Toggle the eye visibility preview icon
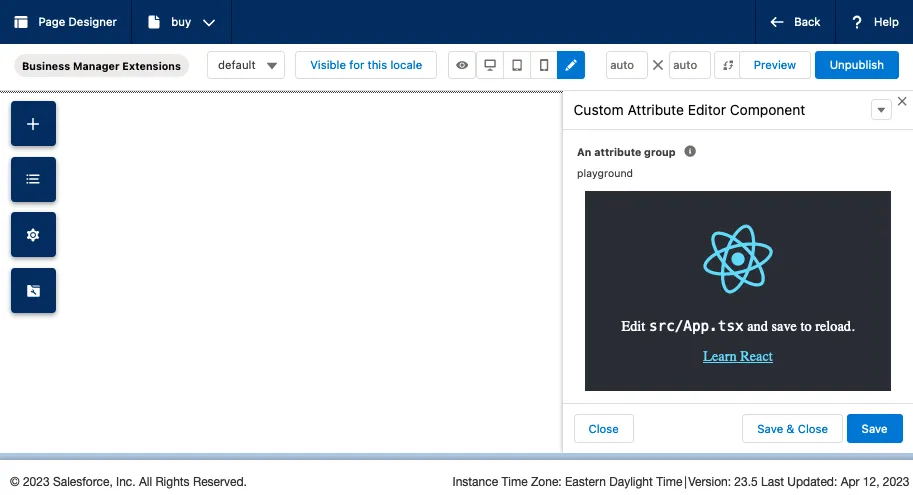 pyautogui.click(x=462, y=65)
